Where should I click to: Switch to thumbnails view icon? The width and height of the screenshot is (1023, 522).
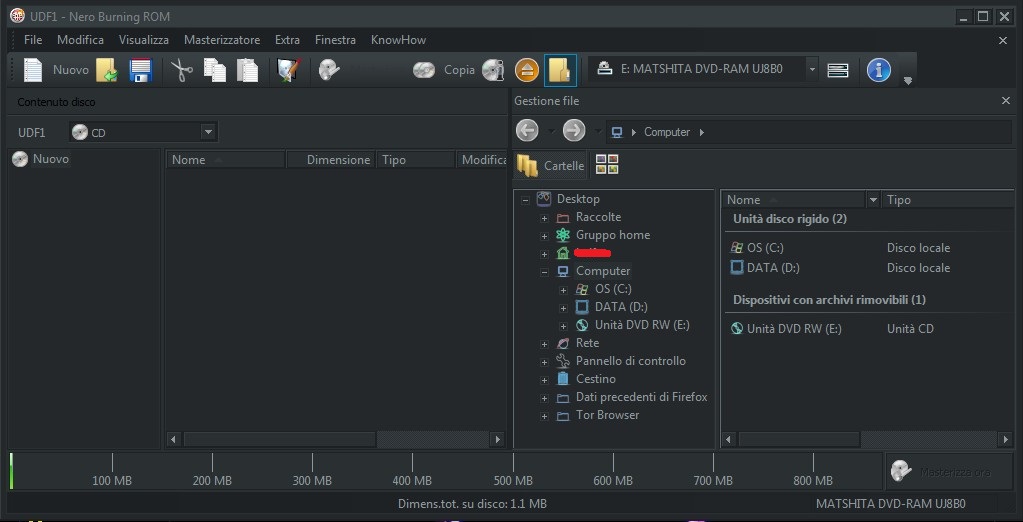[x=607, y=164]
